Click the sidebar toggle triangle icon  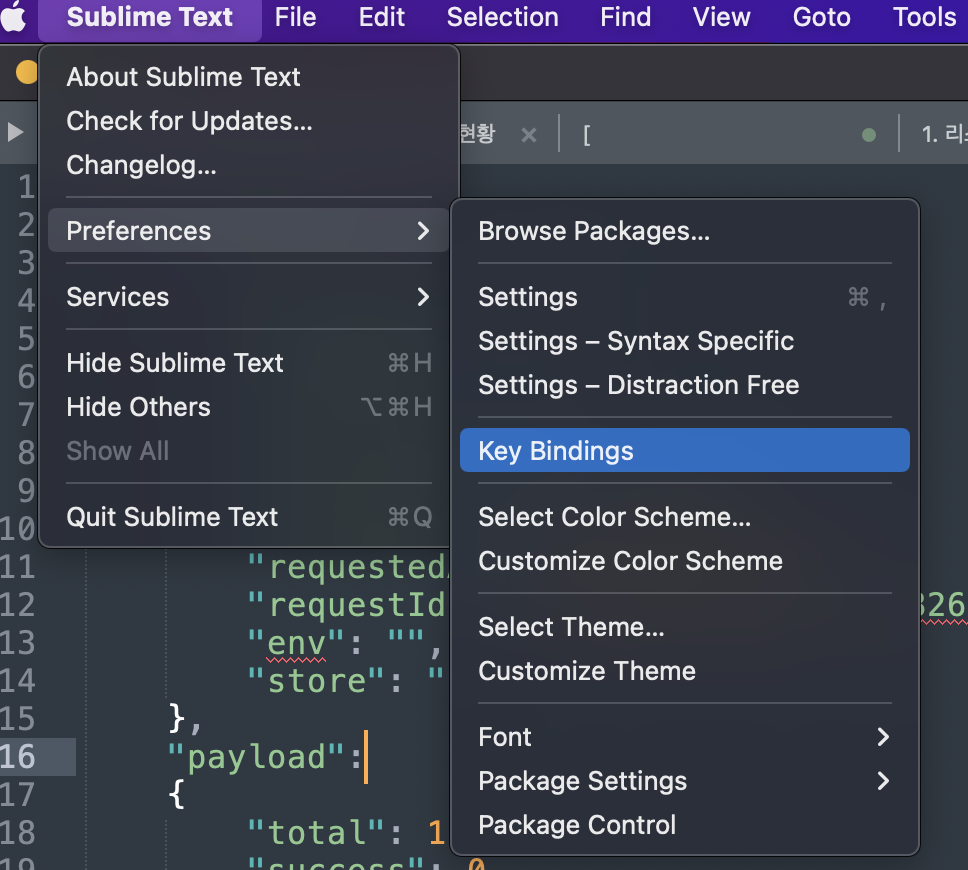(x=15, y=132)
